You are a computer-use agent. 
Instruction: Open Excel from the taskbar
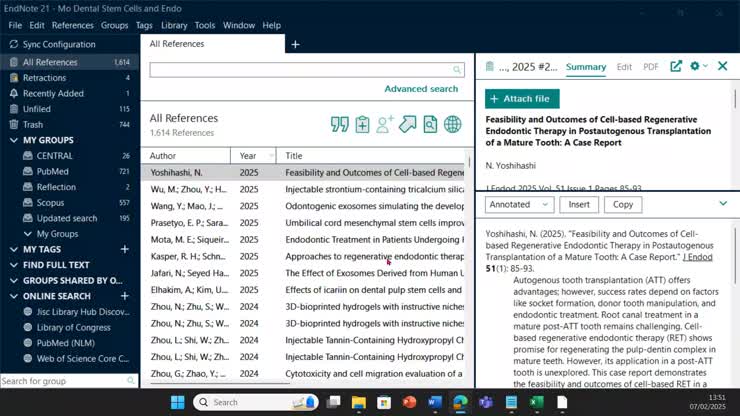537,402
